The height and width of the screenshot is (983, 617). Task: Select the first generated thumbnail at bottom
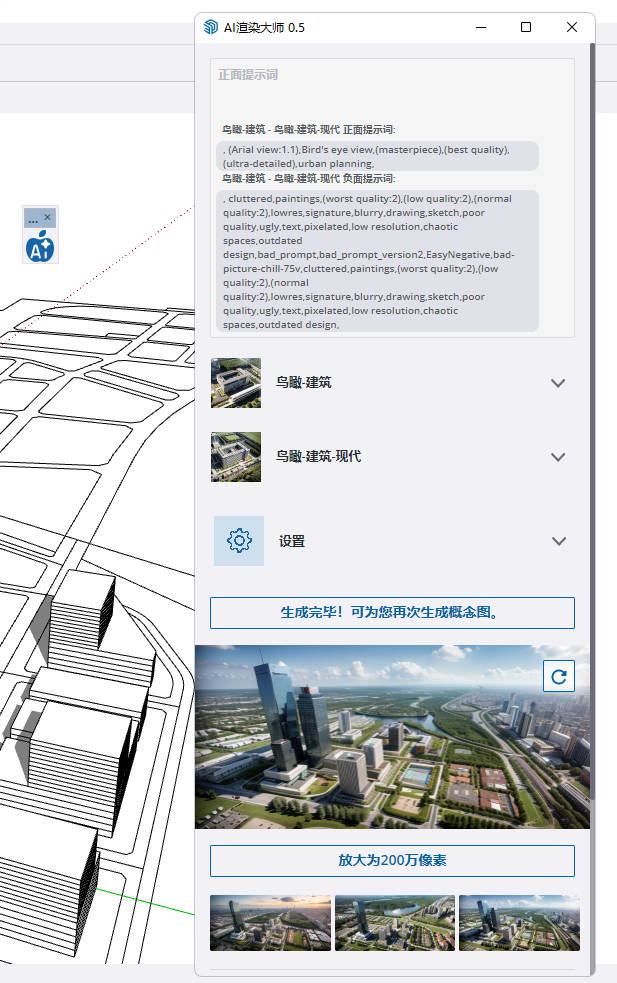pyautogui.click(x=270, y=922)
